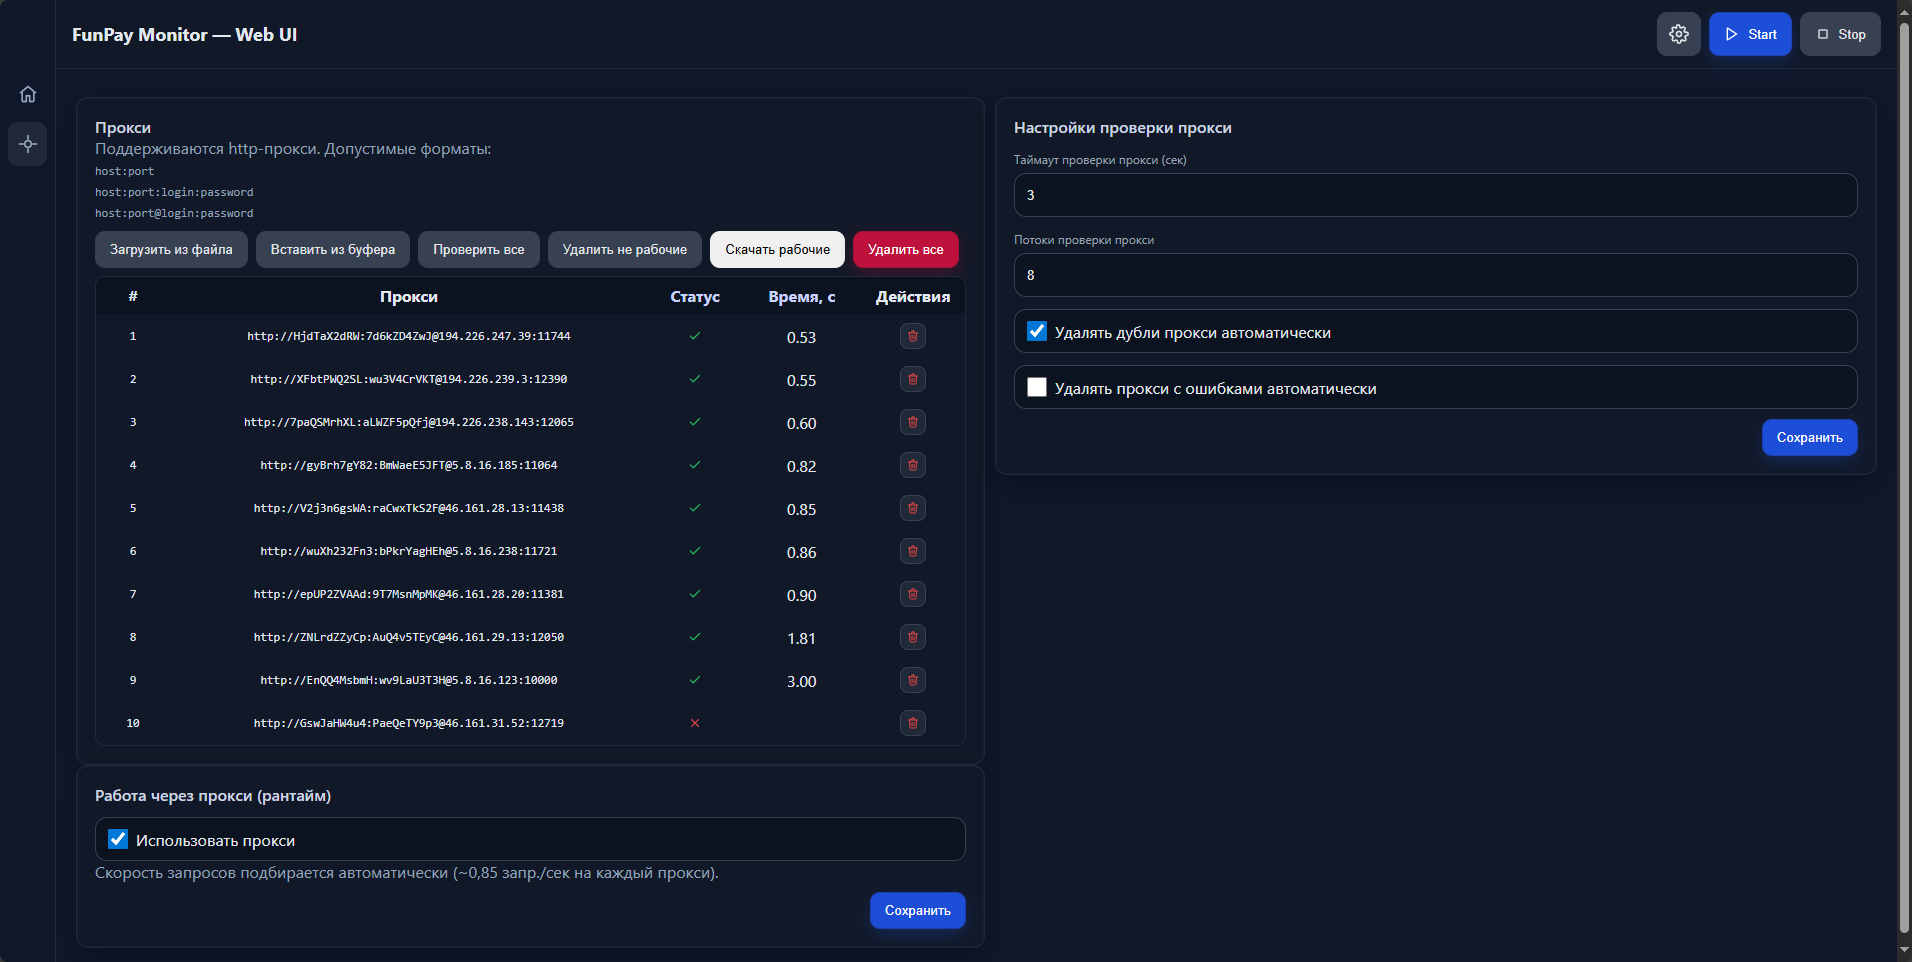Click the proxy check threads field
The image size is (1912, 962).
(x=1435, y=275)
